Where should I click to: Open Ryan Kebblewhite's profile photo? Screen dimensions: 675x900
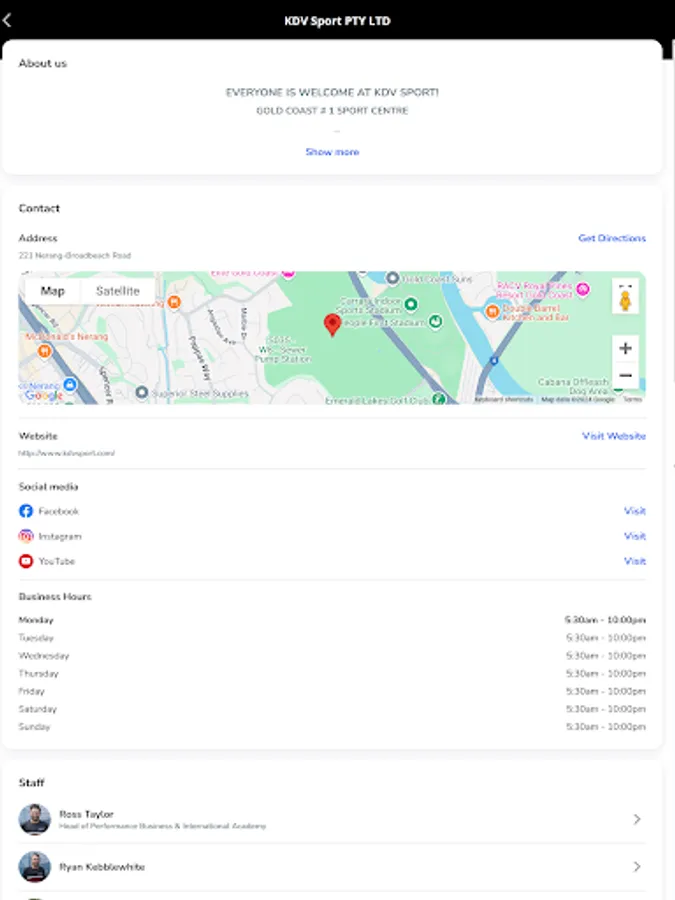coord(35,867)
